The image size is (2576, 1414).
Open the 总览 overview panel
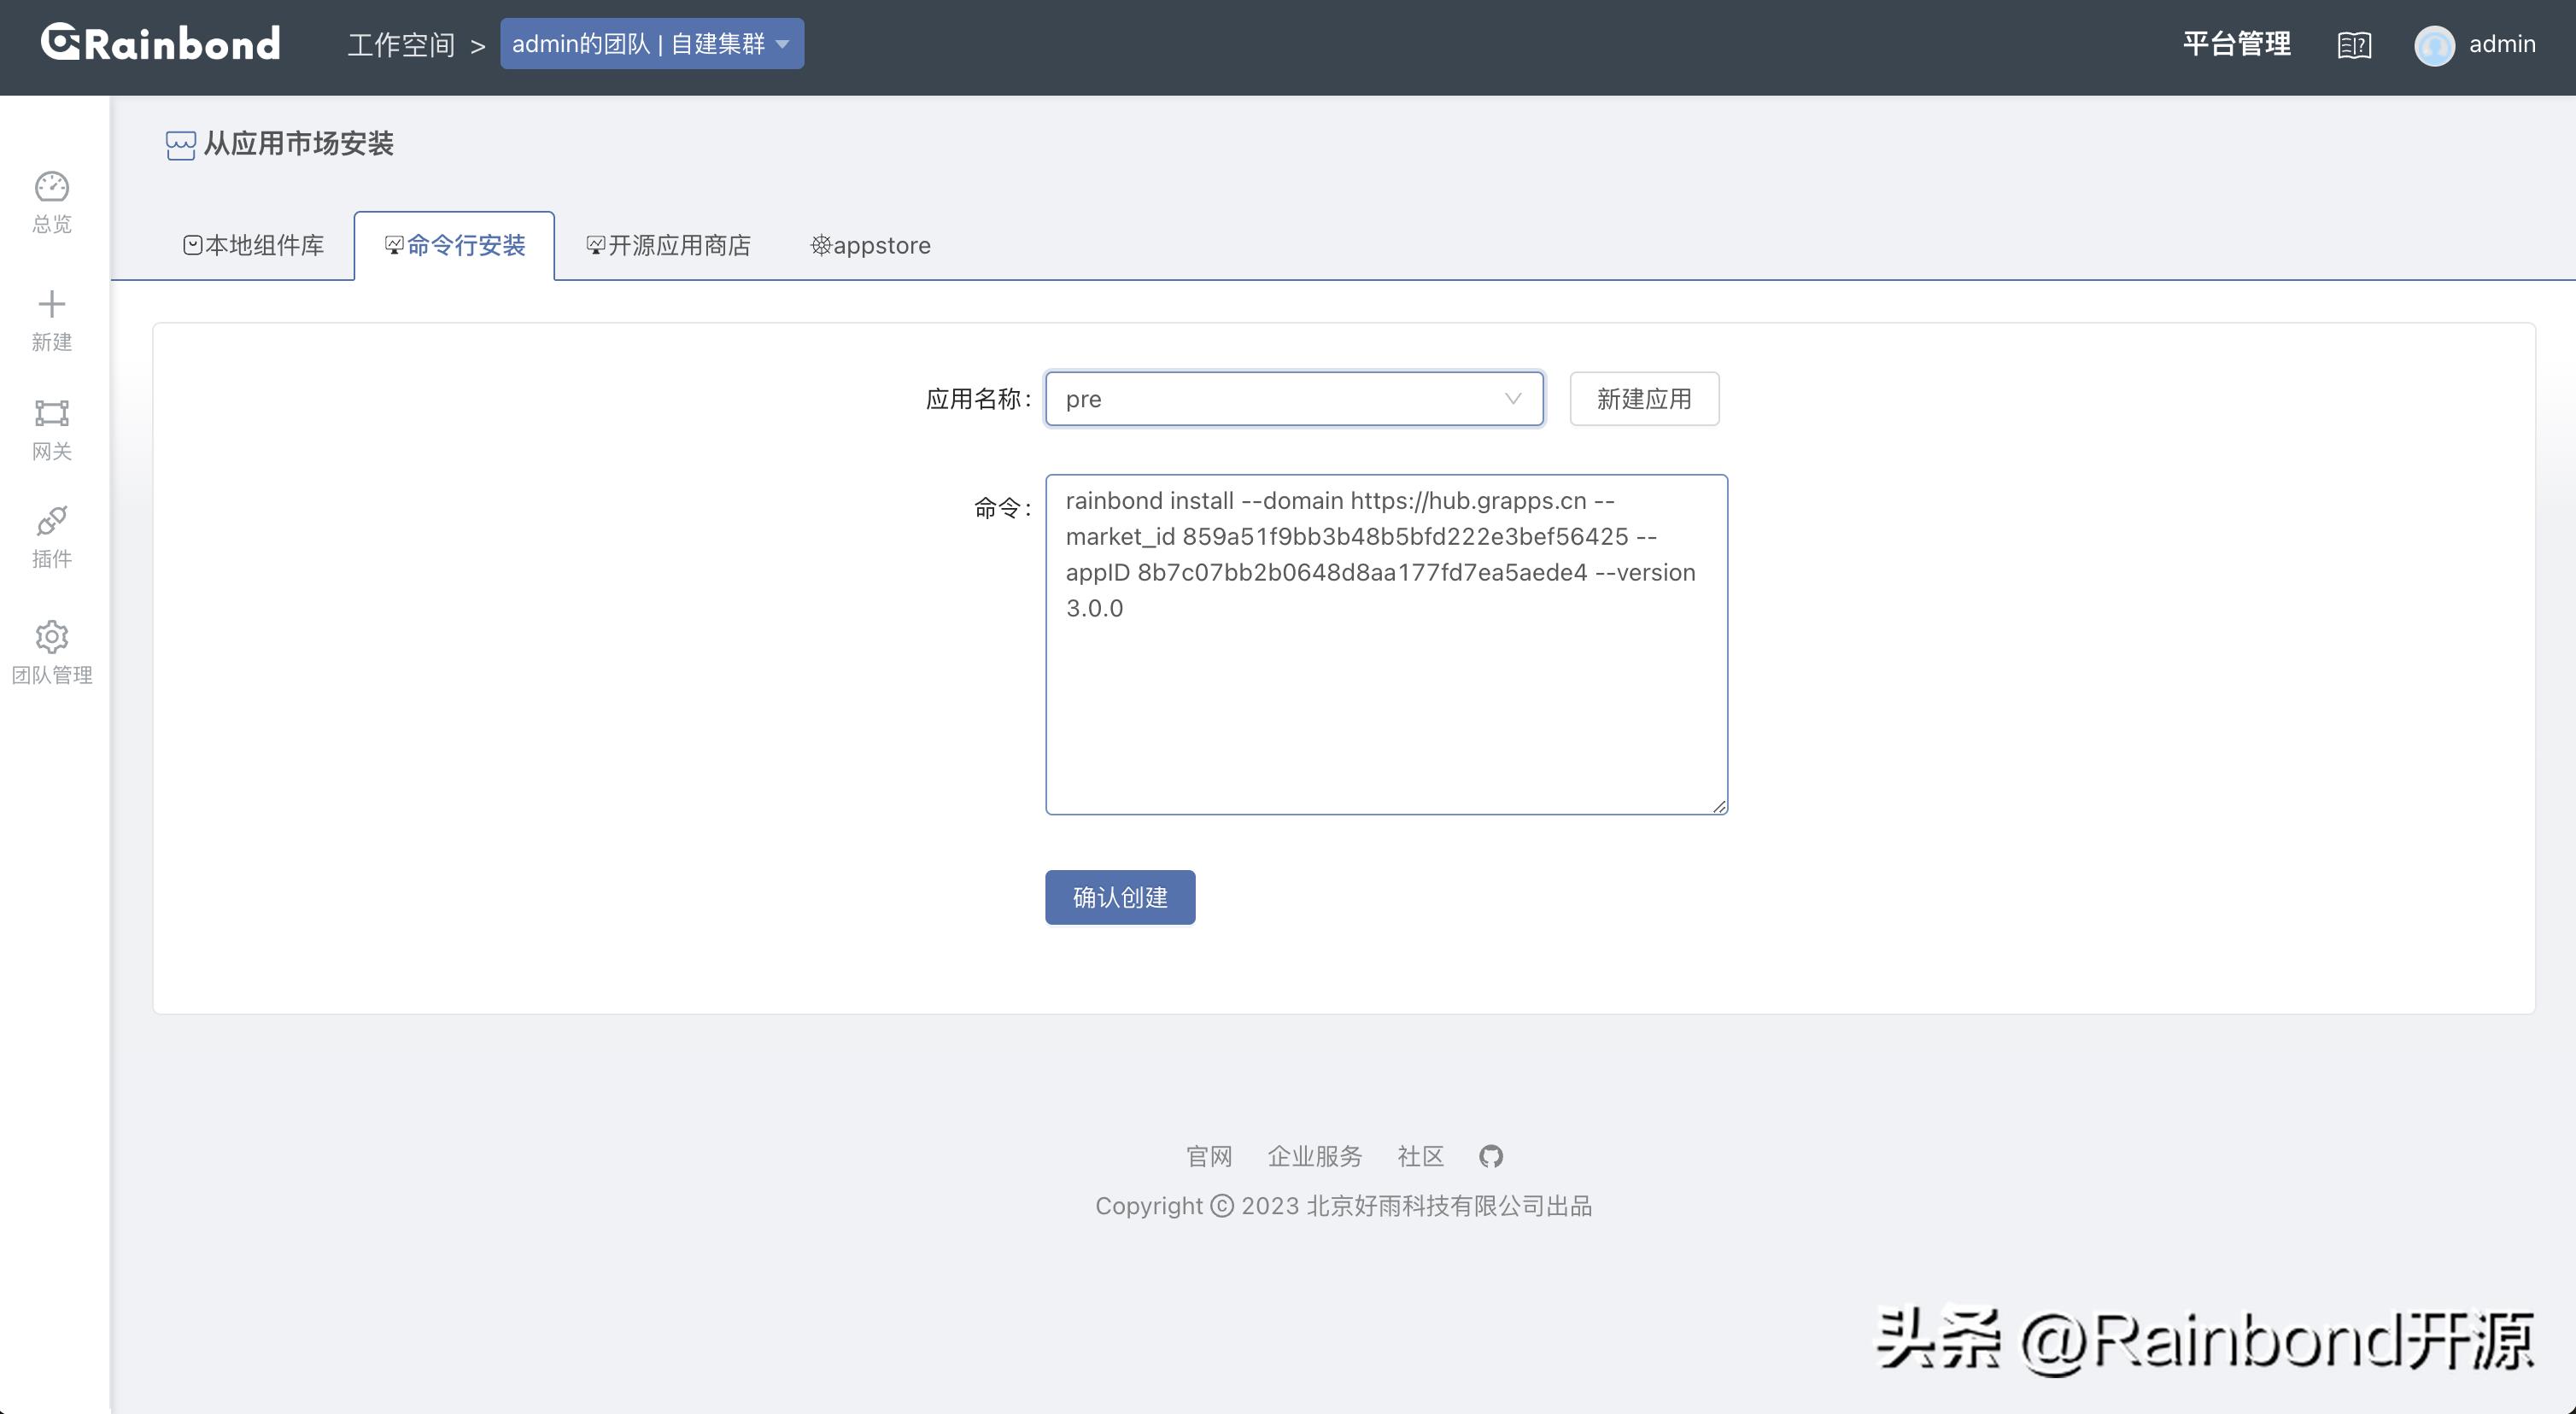[51, 200]
